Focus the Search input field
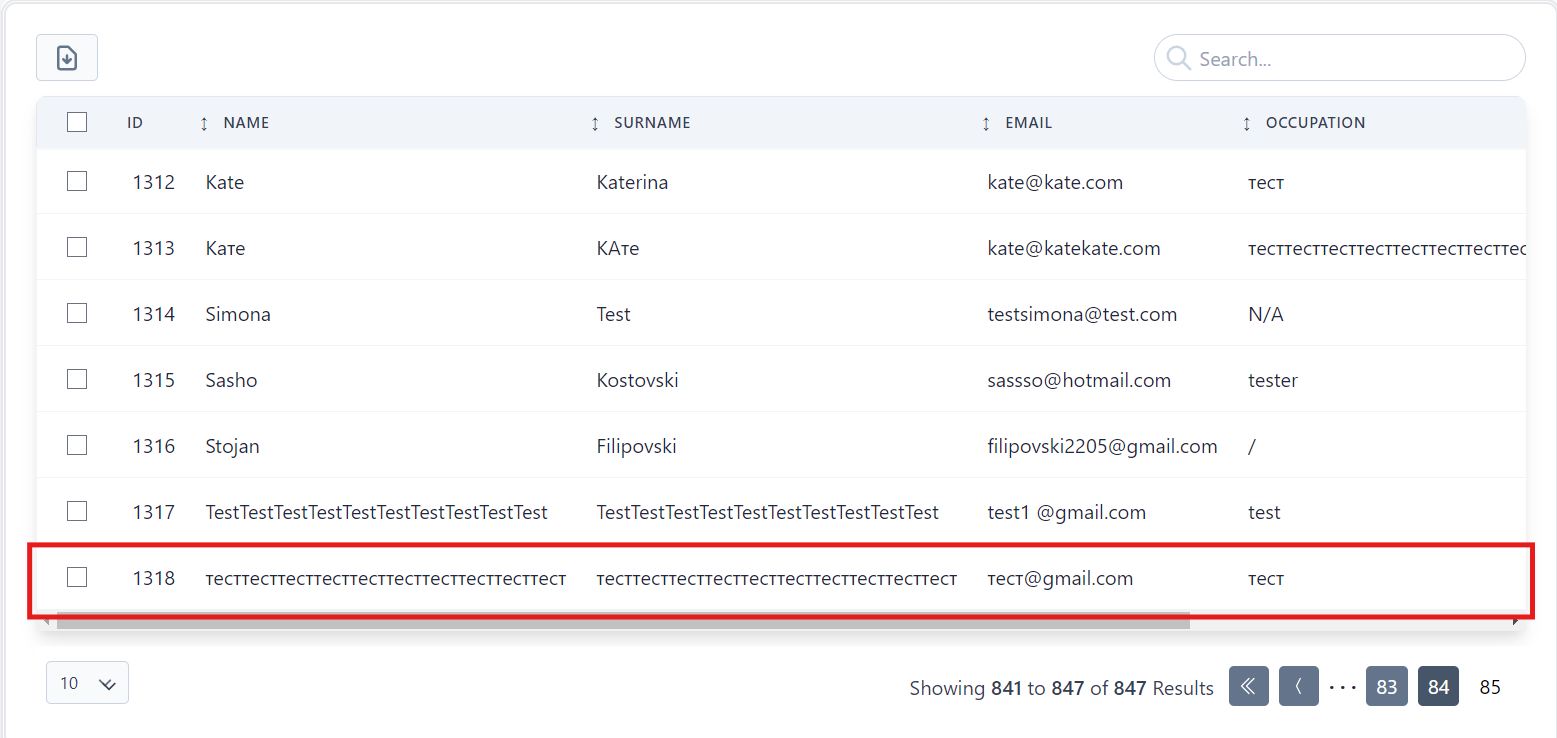Viewport: 1557px width, 738px height. pyautogui.click(x=1350, y=59)
